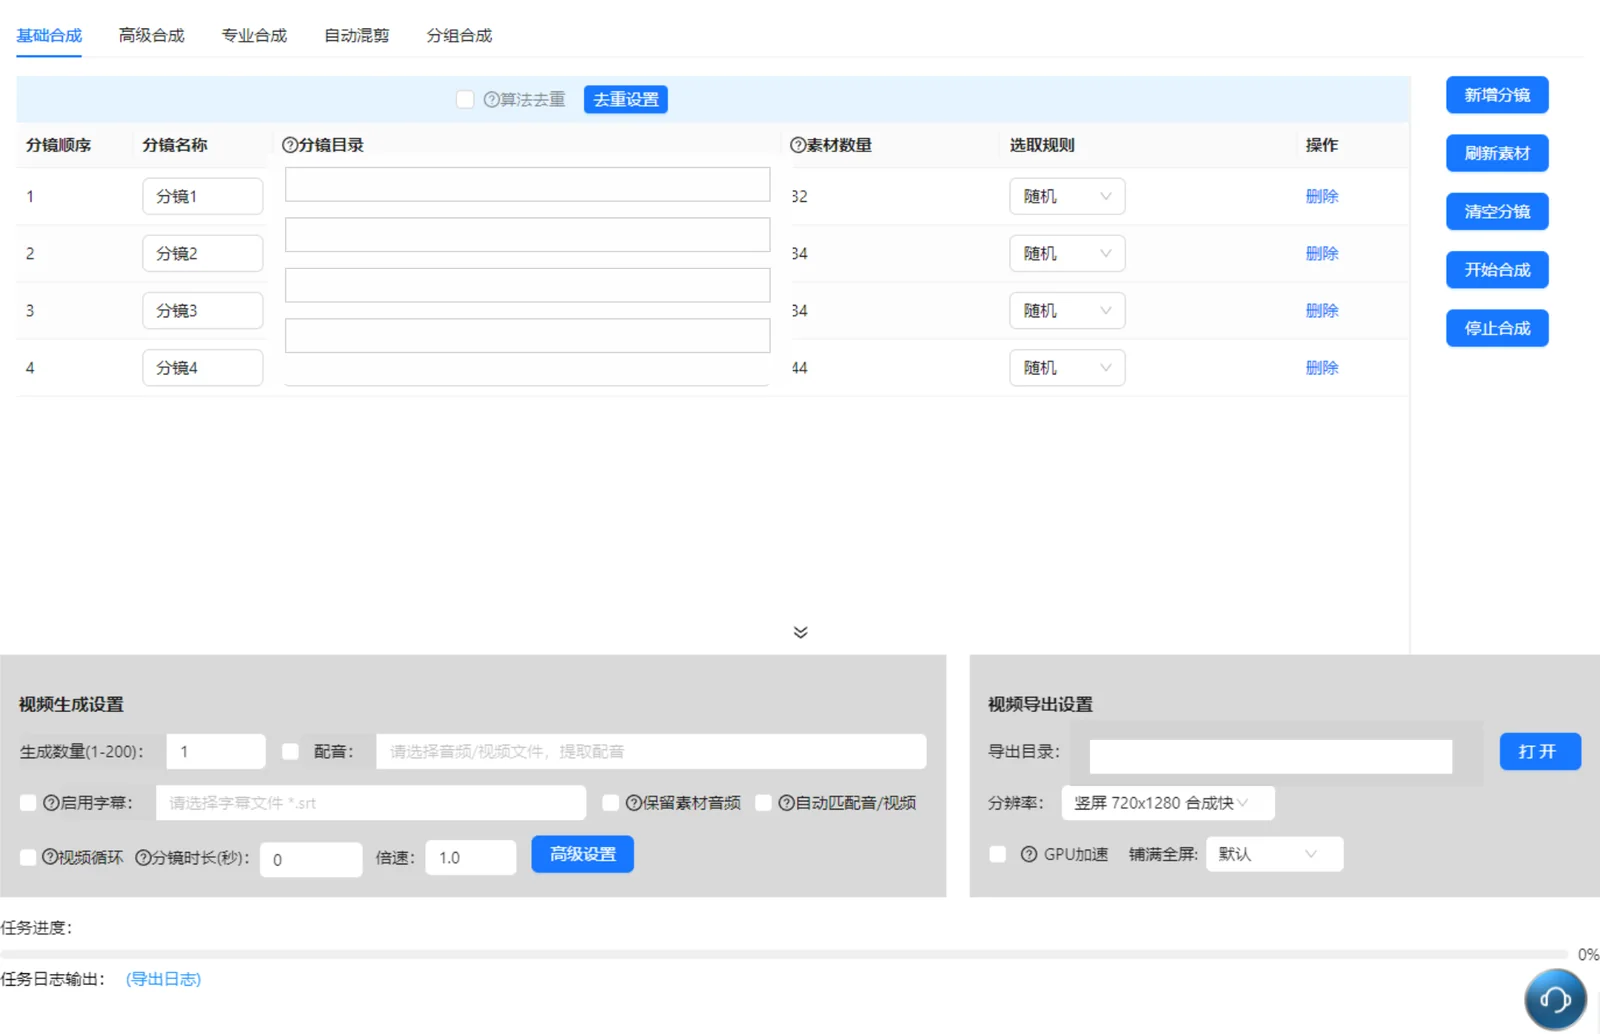Screen dimensions: 1600x1034
Task: Enable the 视频循环 checkbox
Action: [x=28, y=858]
